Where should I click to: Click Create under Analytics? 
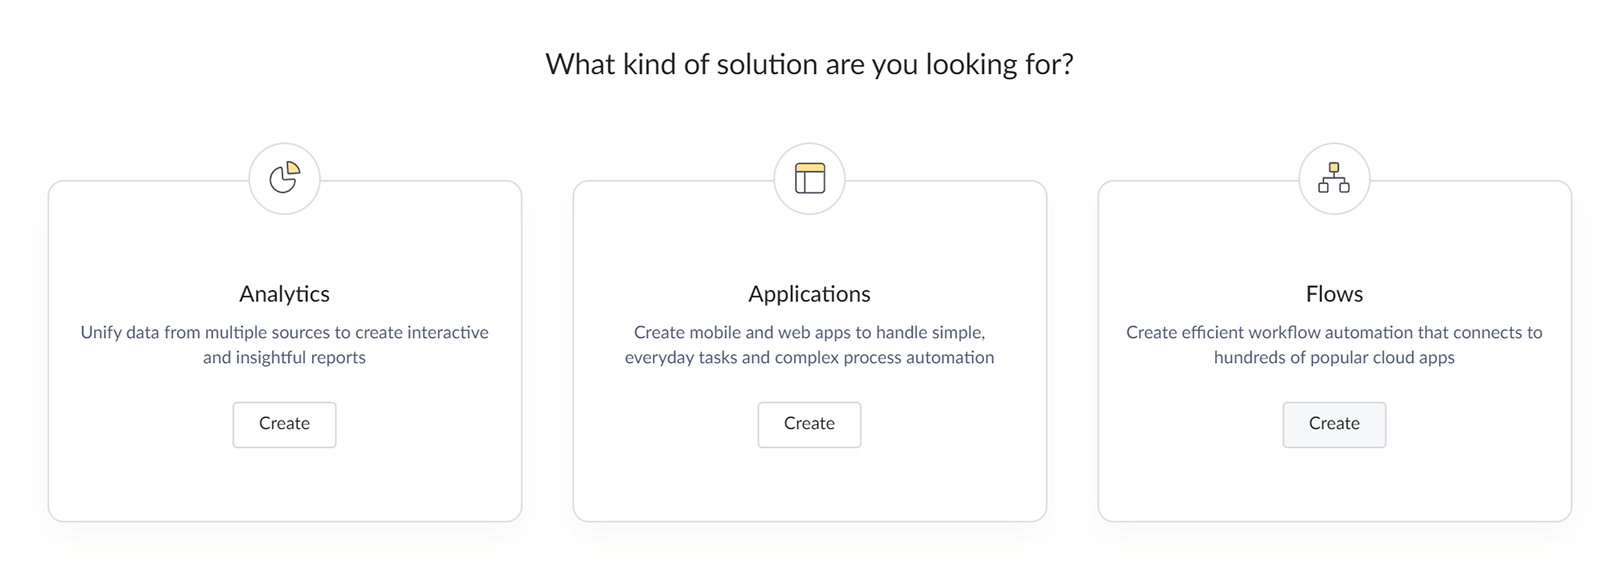coord(284,424)
